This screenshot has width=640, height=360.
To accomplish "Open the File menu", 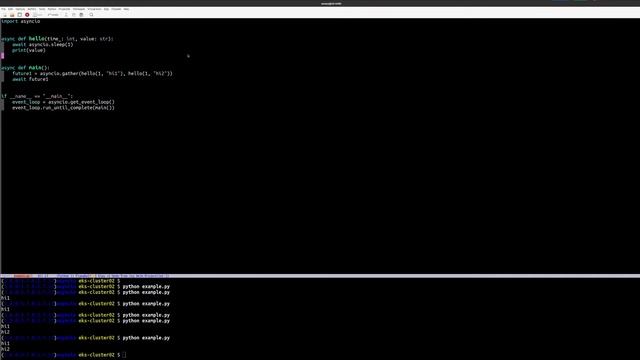I will (4, 9).
